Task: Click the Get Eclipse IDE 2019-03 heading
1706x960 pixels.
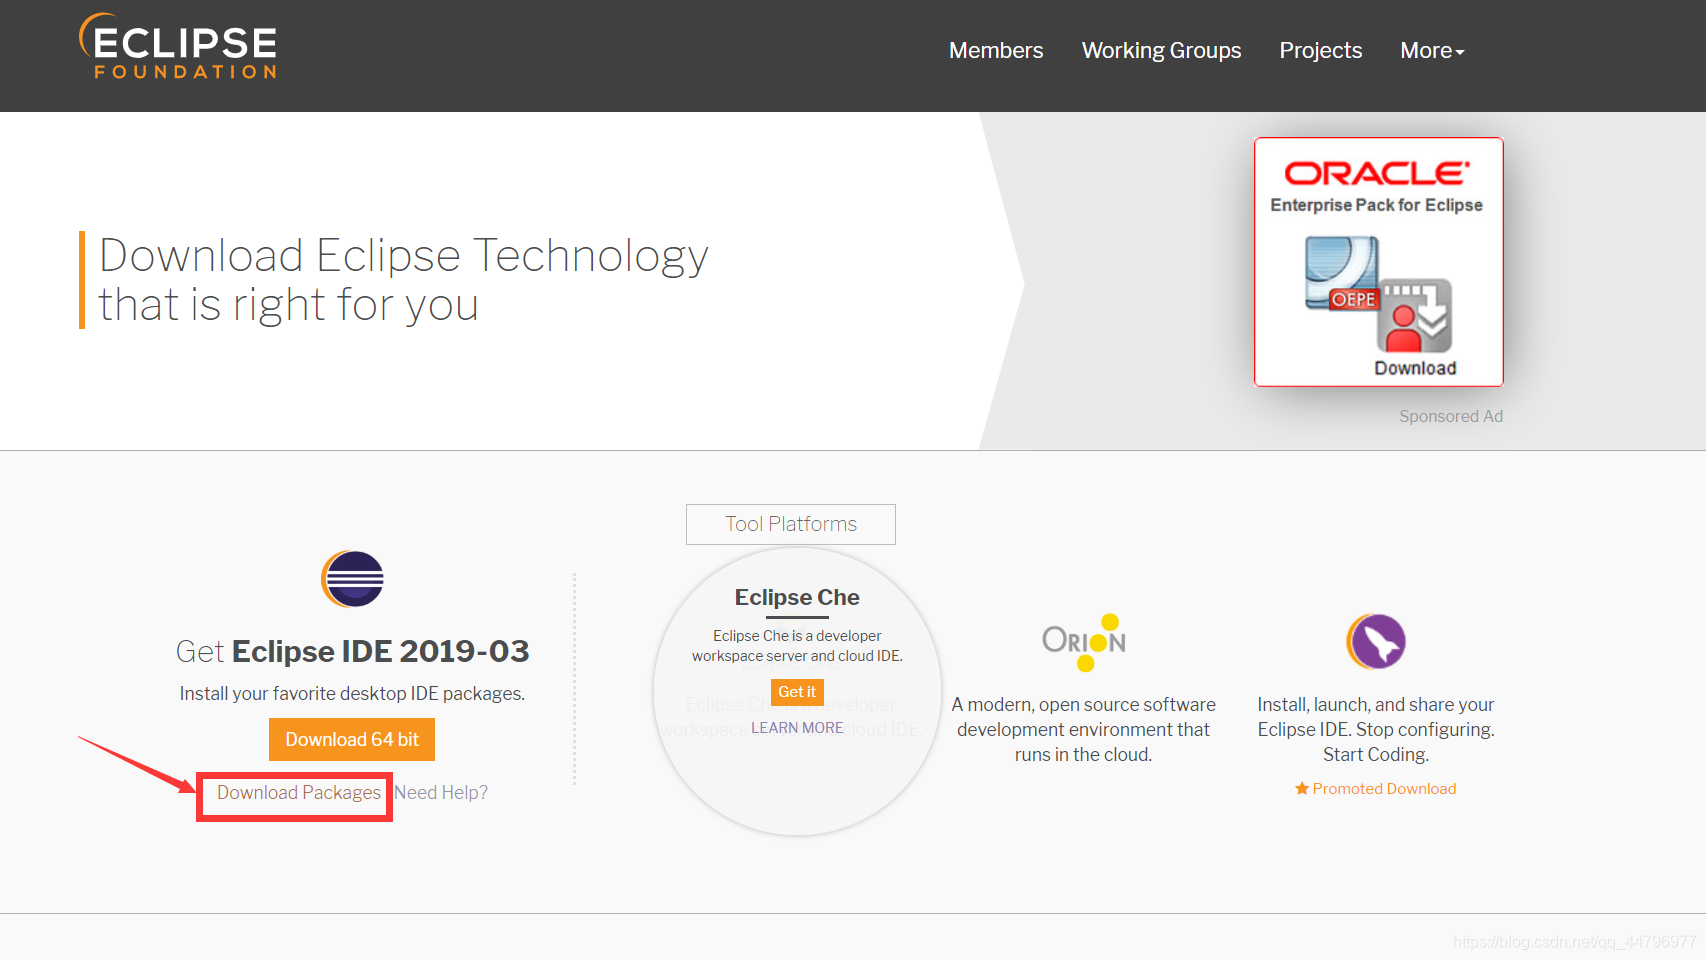Action: point(352,651)
